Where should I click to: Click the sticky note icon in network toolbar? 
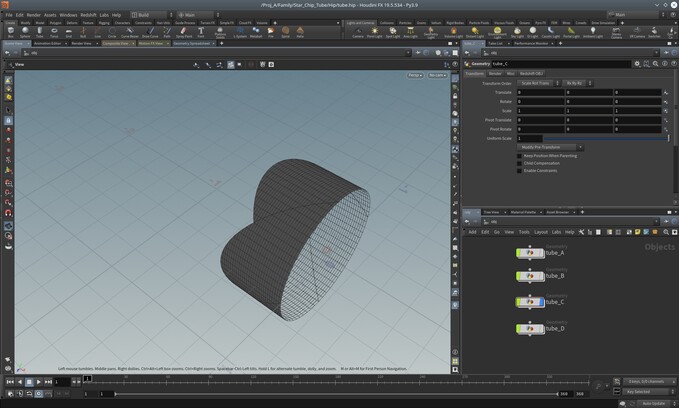637,232
